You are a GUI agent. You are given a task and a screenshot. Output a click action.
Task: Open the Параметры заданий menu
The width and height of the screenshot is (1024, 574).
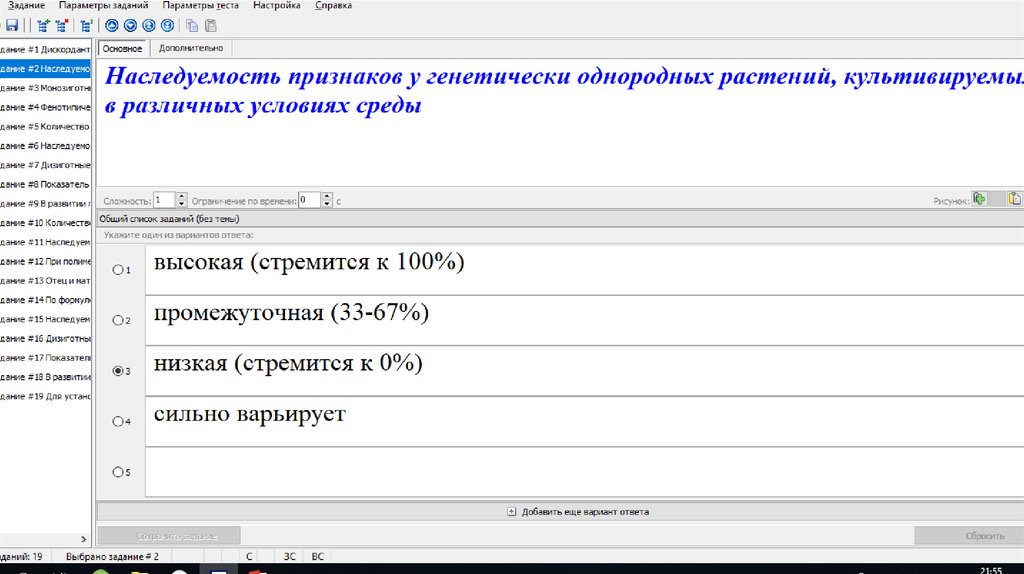pos(103,6)
